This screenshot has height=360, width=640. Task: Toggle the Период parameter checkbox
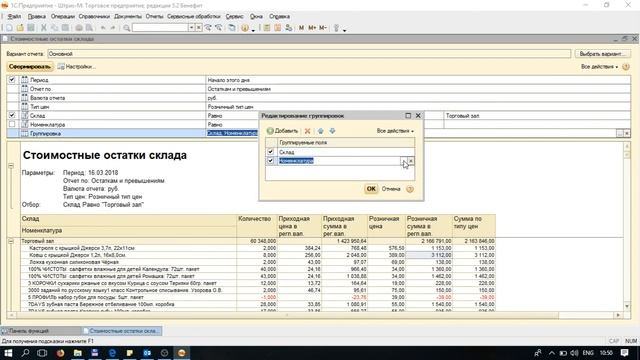(x=12, y=80)
